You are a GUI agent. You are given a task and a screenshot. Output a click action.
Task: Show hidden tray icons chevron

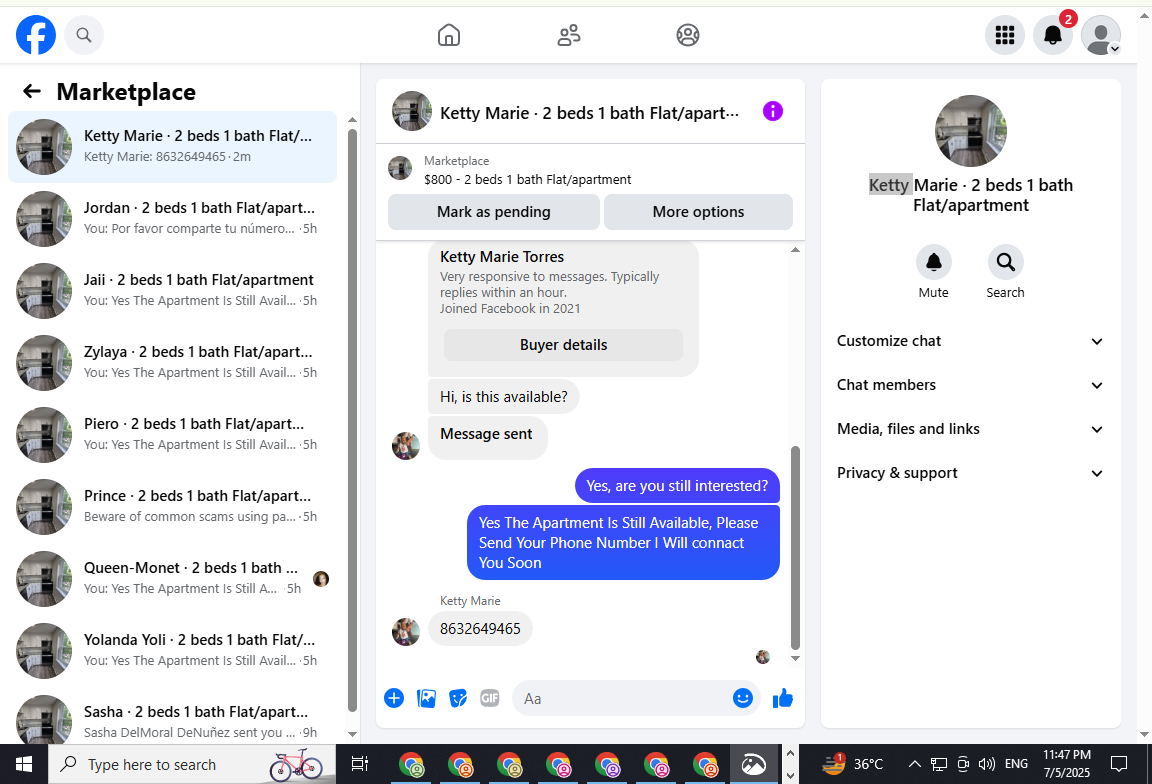(915, 764)
